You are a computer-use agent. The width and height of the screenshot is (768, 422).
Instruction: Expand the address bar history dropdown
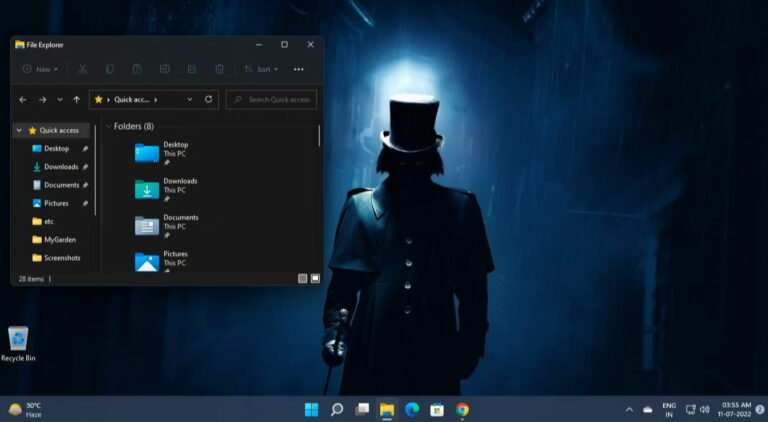[x=190, y=99]
